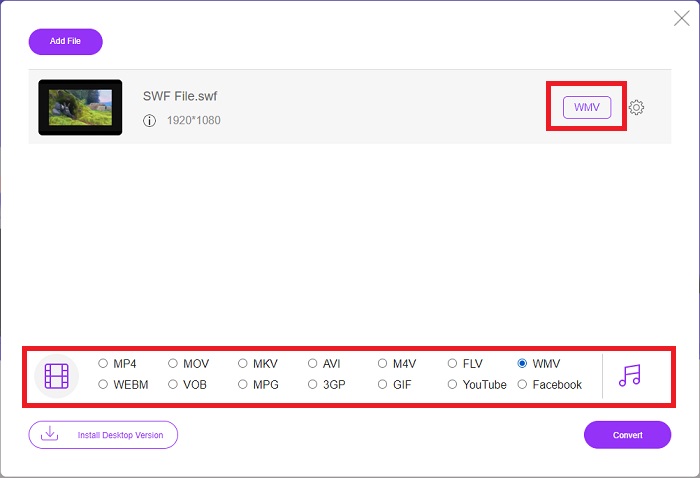Choose GIF as output format
The height and width of the screenshot is (478, 700).
point(382,384)
